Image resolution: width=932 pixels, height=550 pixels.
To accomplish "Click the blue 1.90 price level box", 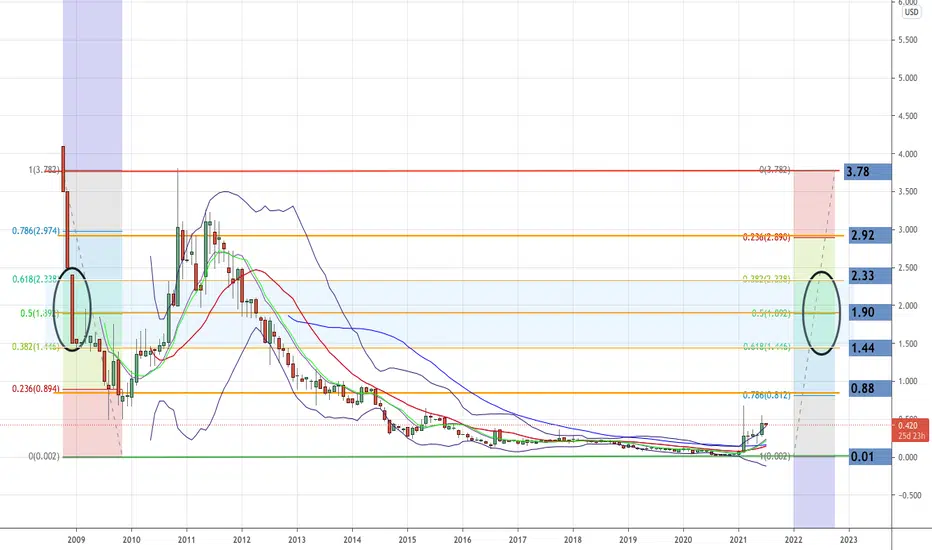I will 870,312.
